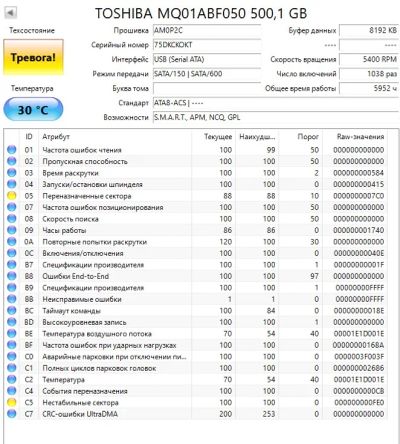Select the blue status icon for attribute 01
The image size is (400, 444).
coord(12,150)
